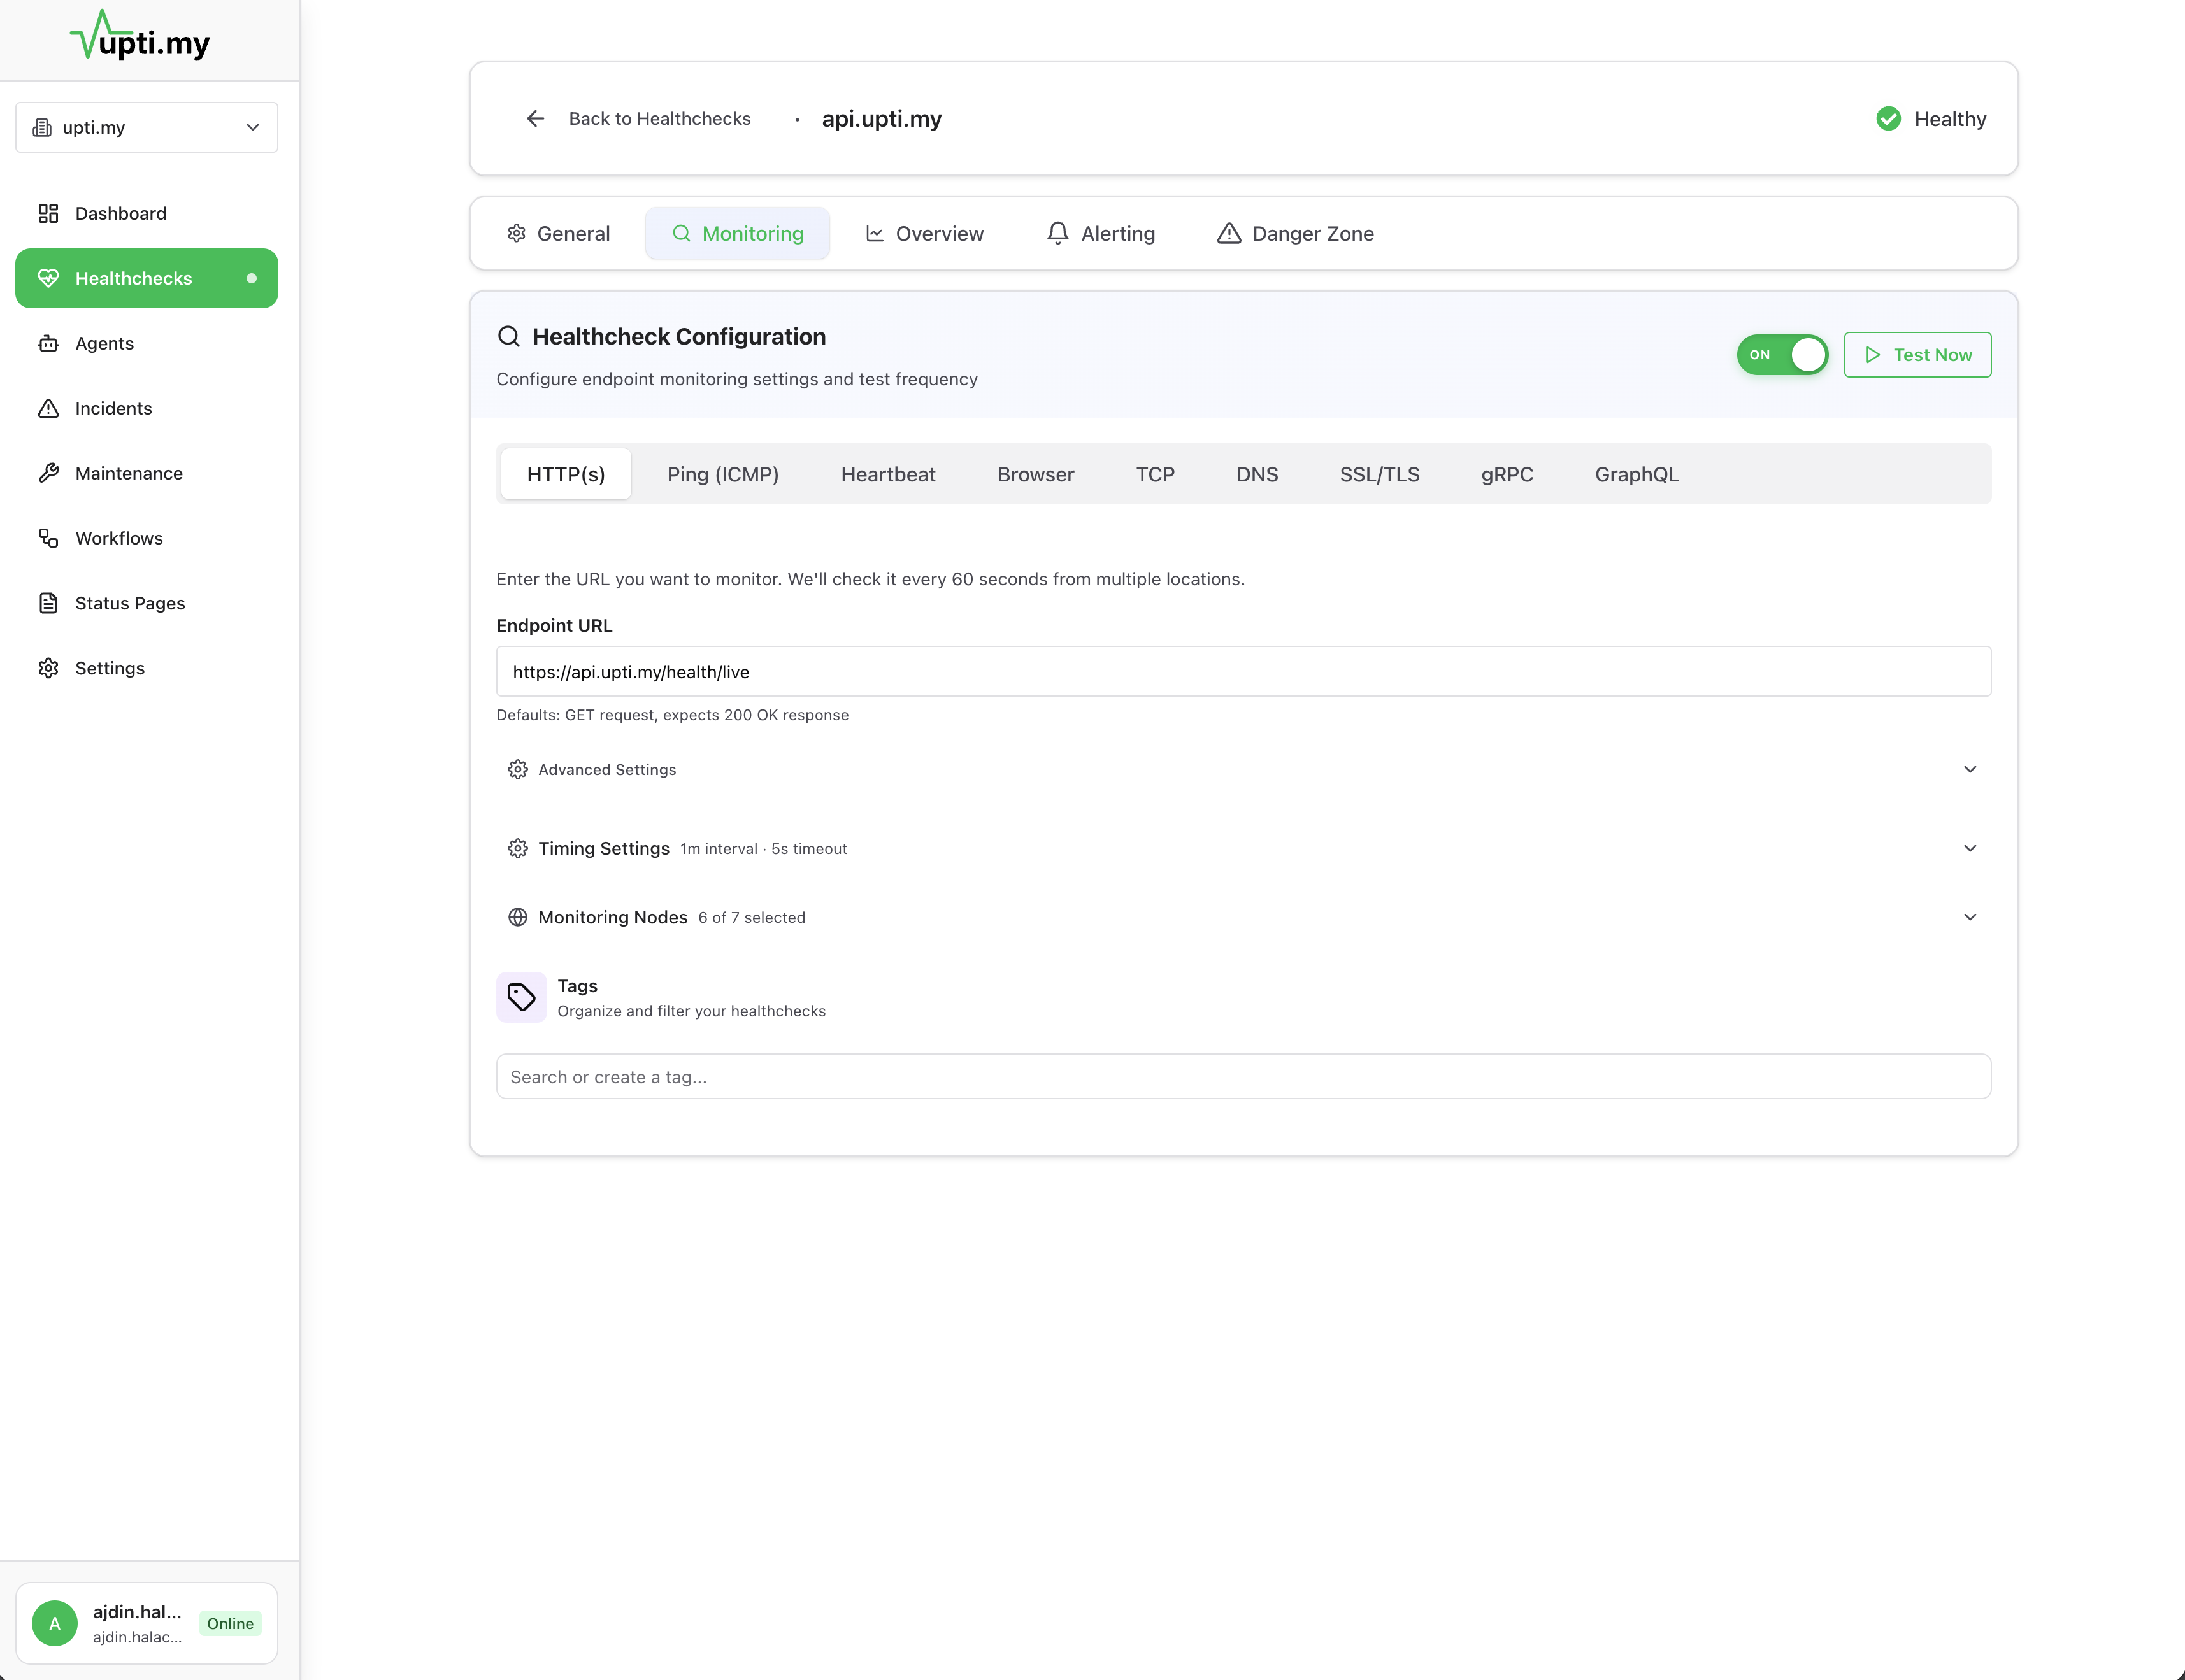Open Status Pages in the sidebar
The height and width of the screenshot is (1680, 2185).
tap(147, 603)
